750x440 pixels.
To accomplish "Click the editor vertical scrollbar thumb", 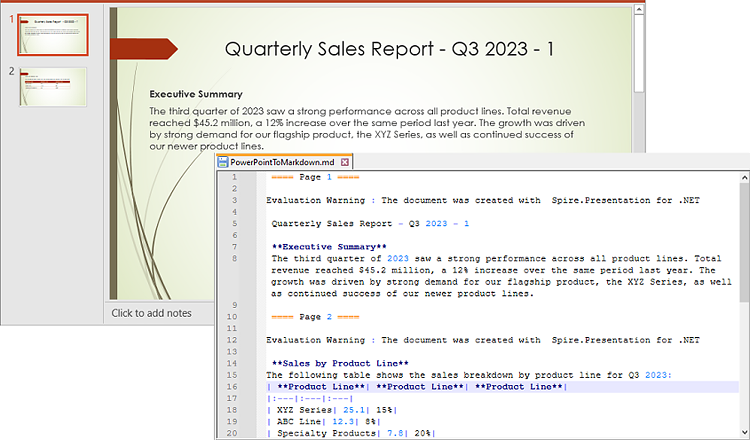I will (745, 242).
